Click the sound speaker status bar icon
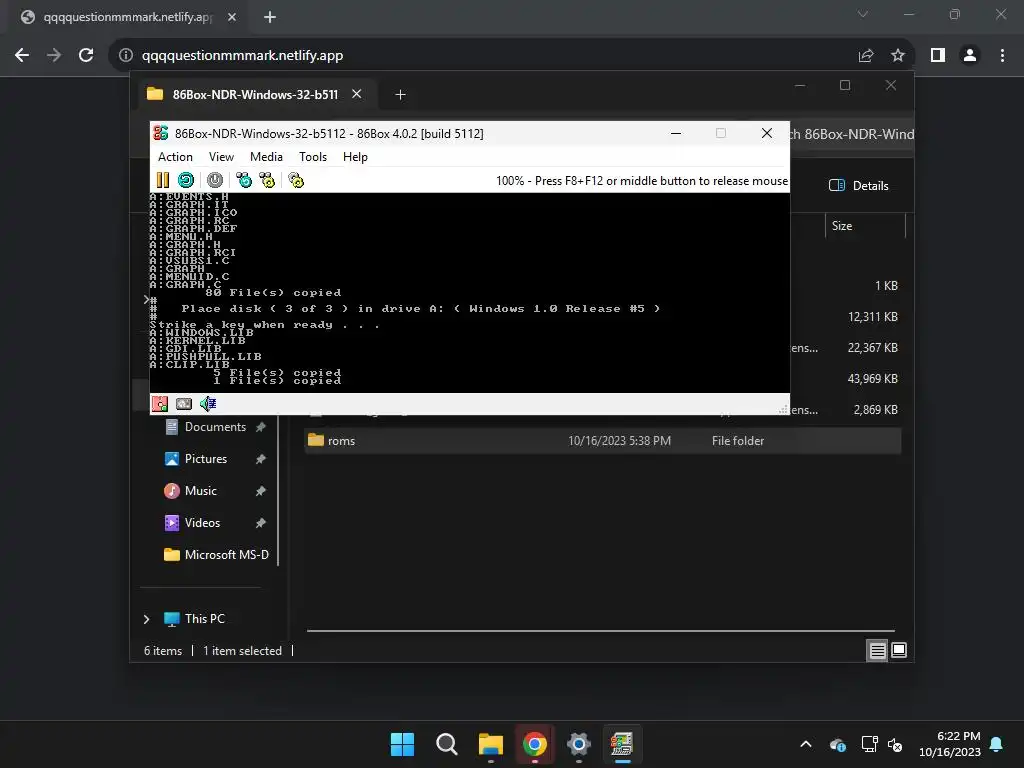 tap(208, 404)
